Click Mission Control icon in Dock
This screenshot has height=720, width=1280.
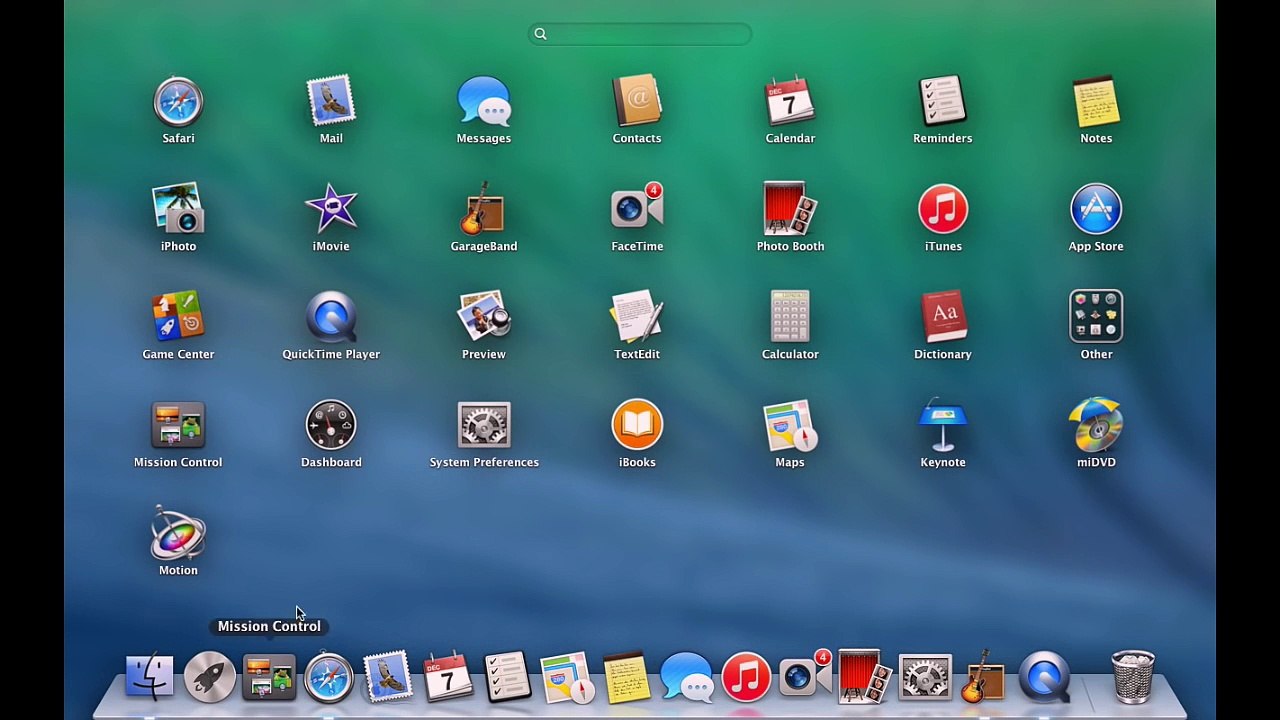(x=269, y=677)
